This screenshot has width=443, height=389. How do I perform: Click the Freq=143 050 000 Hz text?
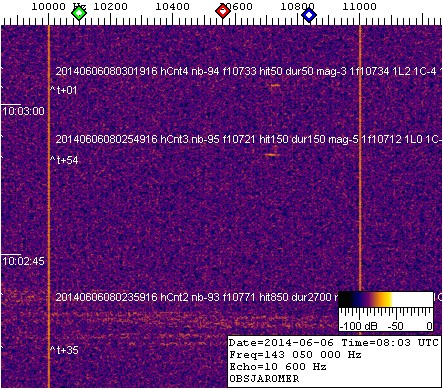click(295, 355)
